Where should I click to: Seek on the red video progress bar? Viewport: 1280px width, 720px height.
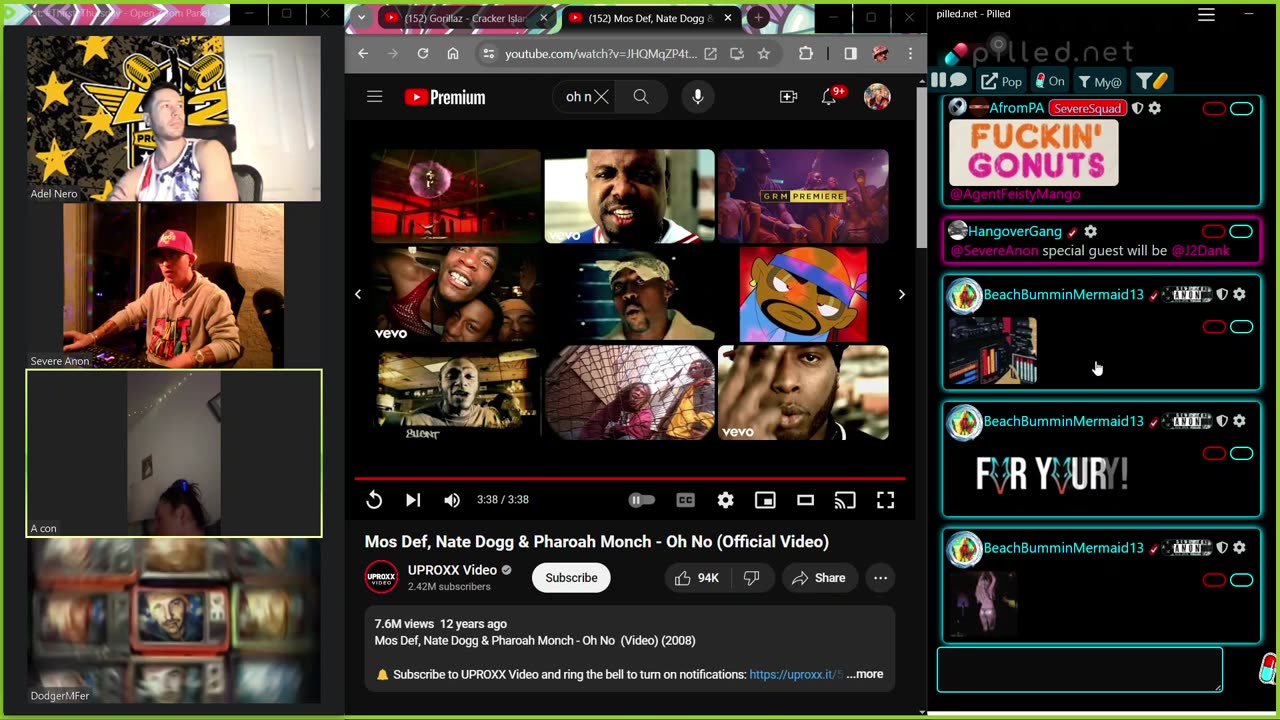[630, 479]
